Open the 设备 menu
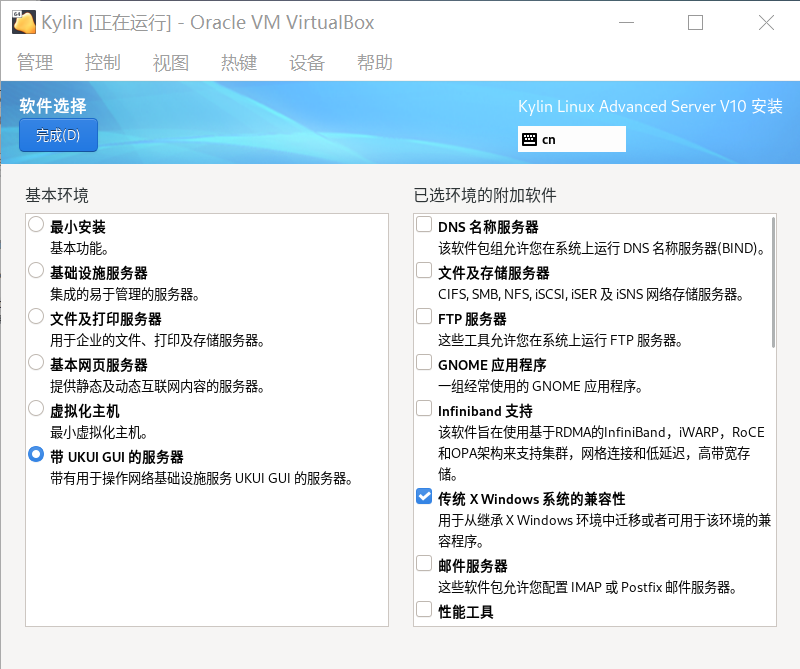The image size is (800, 669). 306,62
